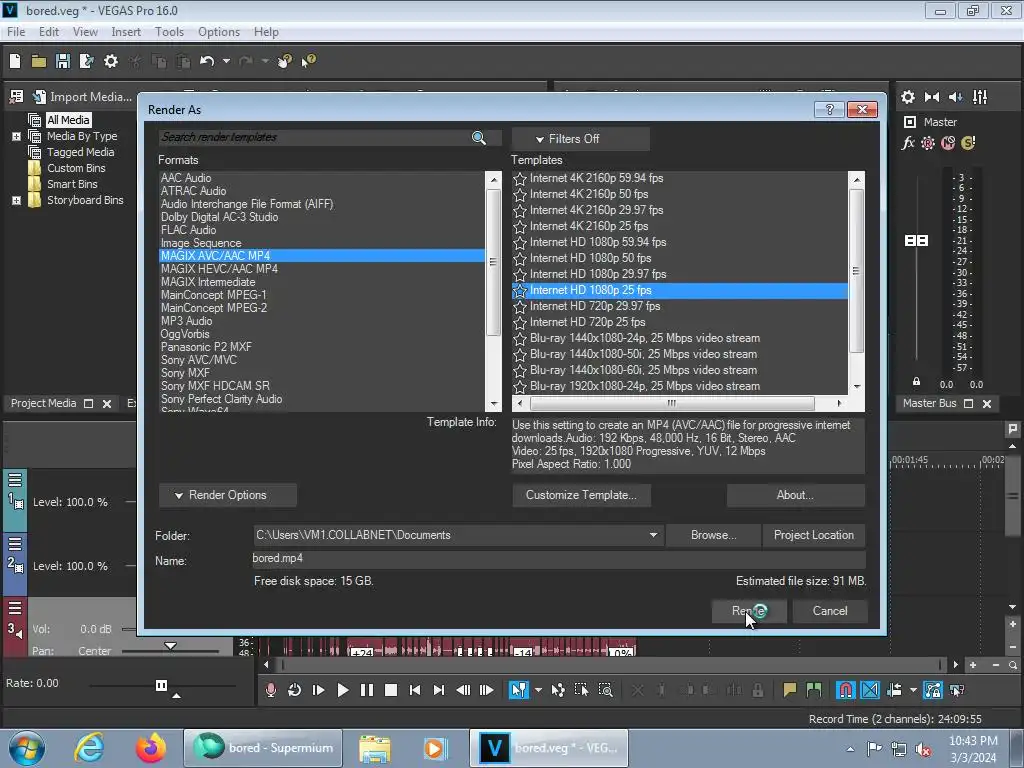This screenshot has height=768, width=1024.
Task: Click the Record microphone button in transport
Action: point(270,690)
